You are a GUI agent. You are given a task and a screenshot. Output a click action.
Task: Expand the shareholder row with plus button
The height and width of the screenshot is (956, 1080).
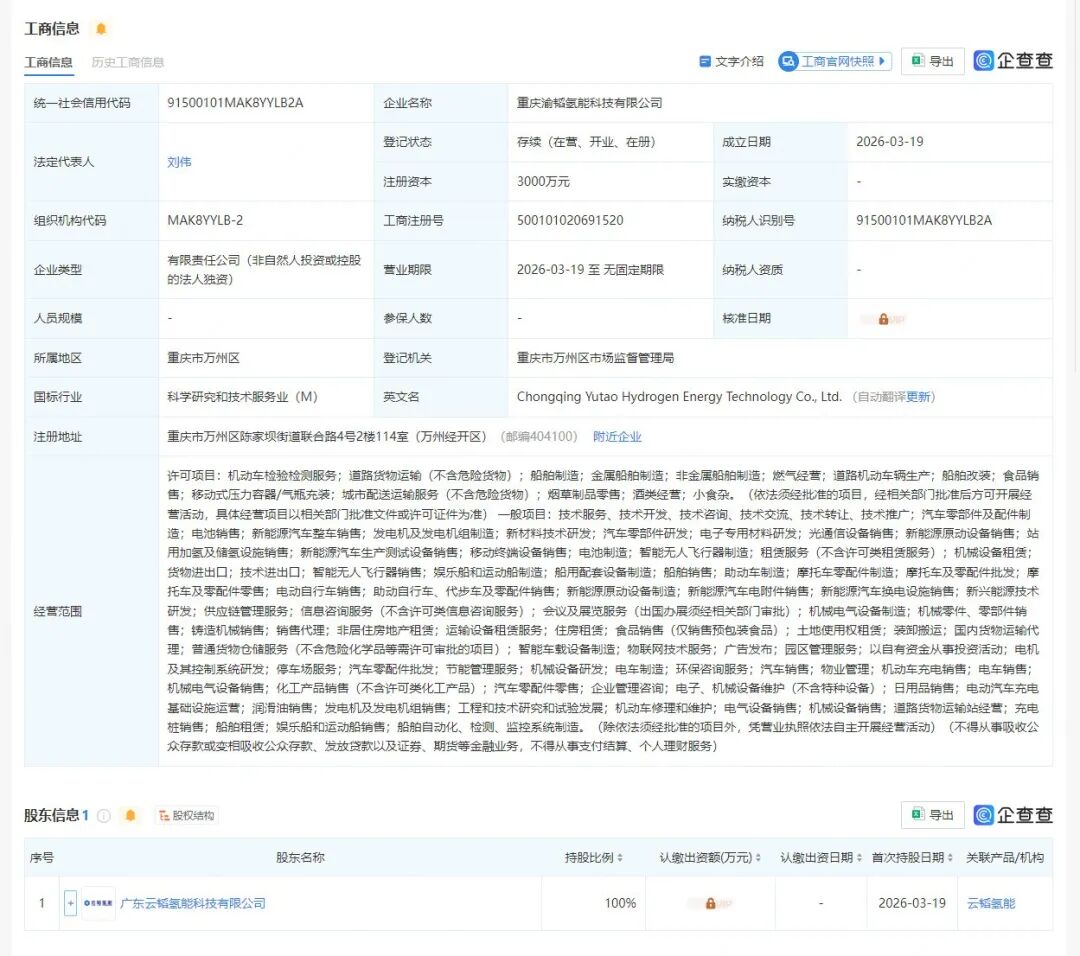[x=70, y=903]
